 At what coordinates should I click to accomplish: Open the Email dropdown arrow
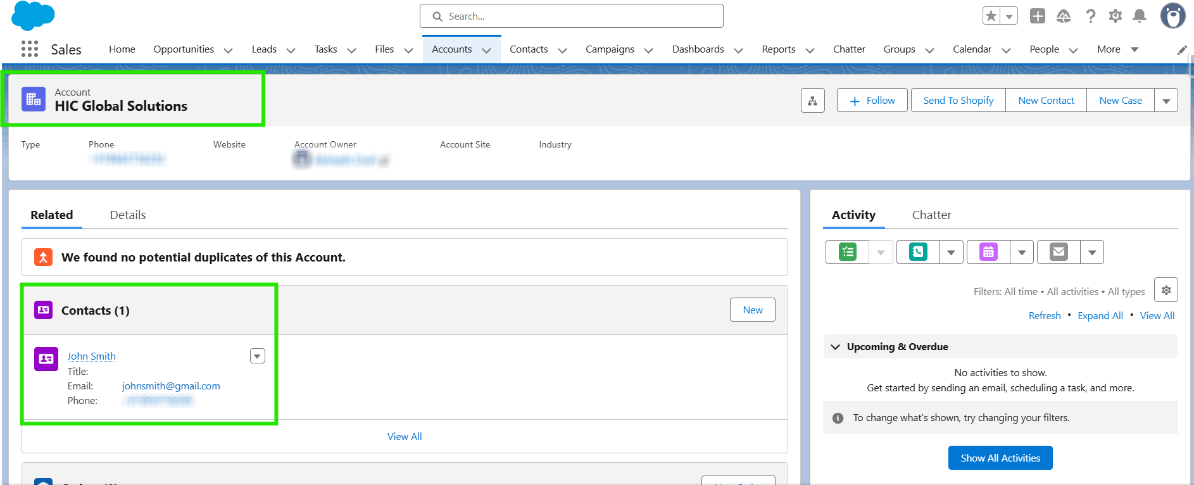(x=1092, y=252)
